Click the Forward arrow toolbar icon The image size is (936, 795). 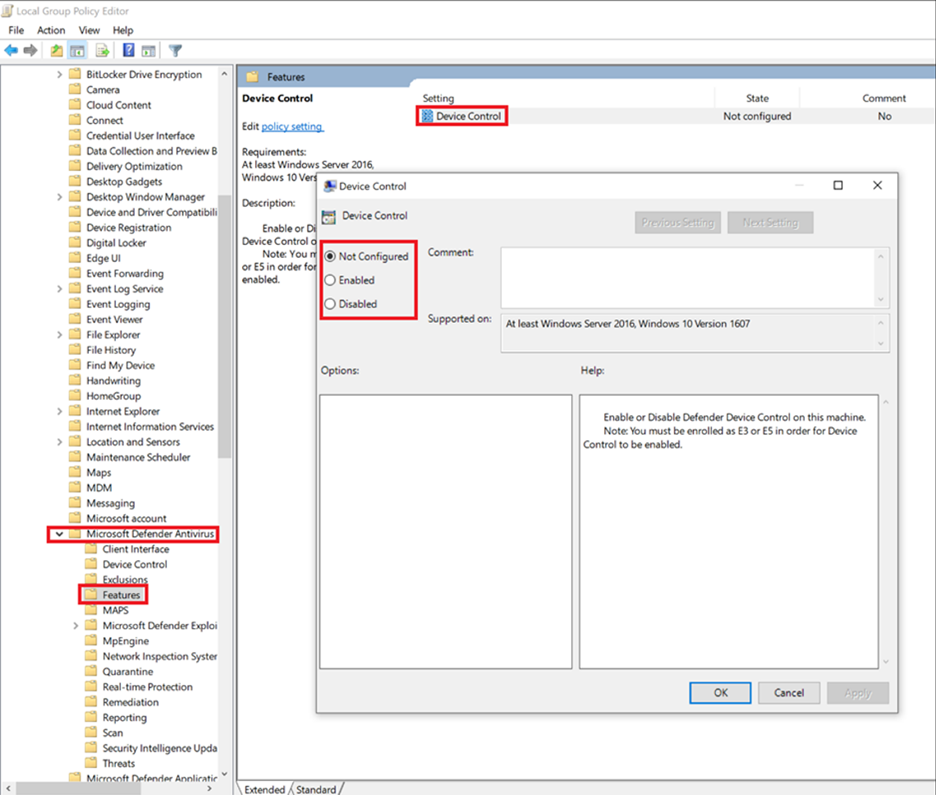tap(30, 51)
